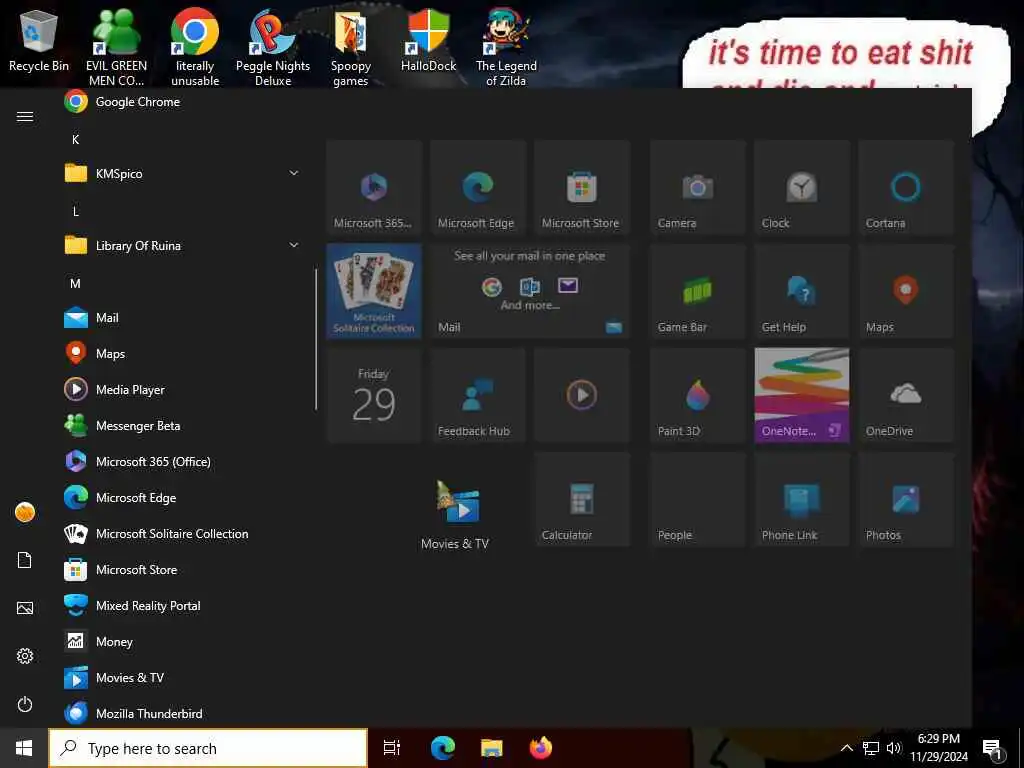
Task: Launch Media Player from app list
Action: coord(182,390)
